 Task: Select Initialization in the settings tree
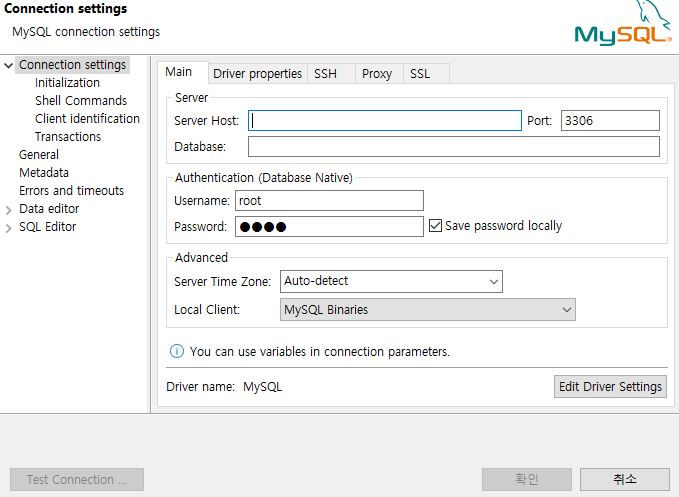[67, 83]
